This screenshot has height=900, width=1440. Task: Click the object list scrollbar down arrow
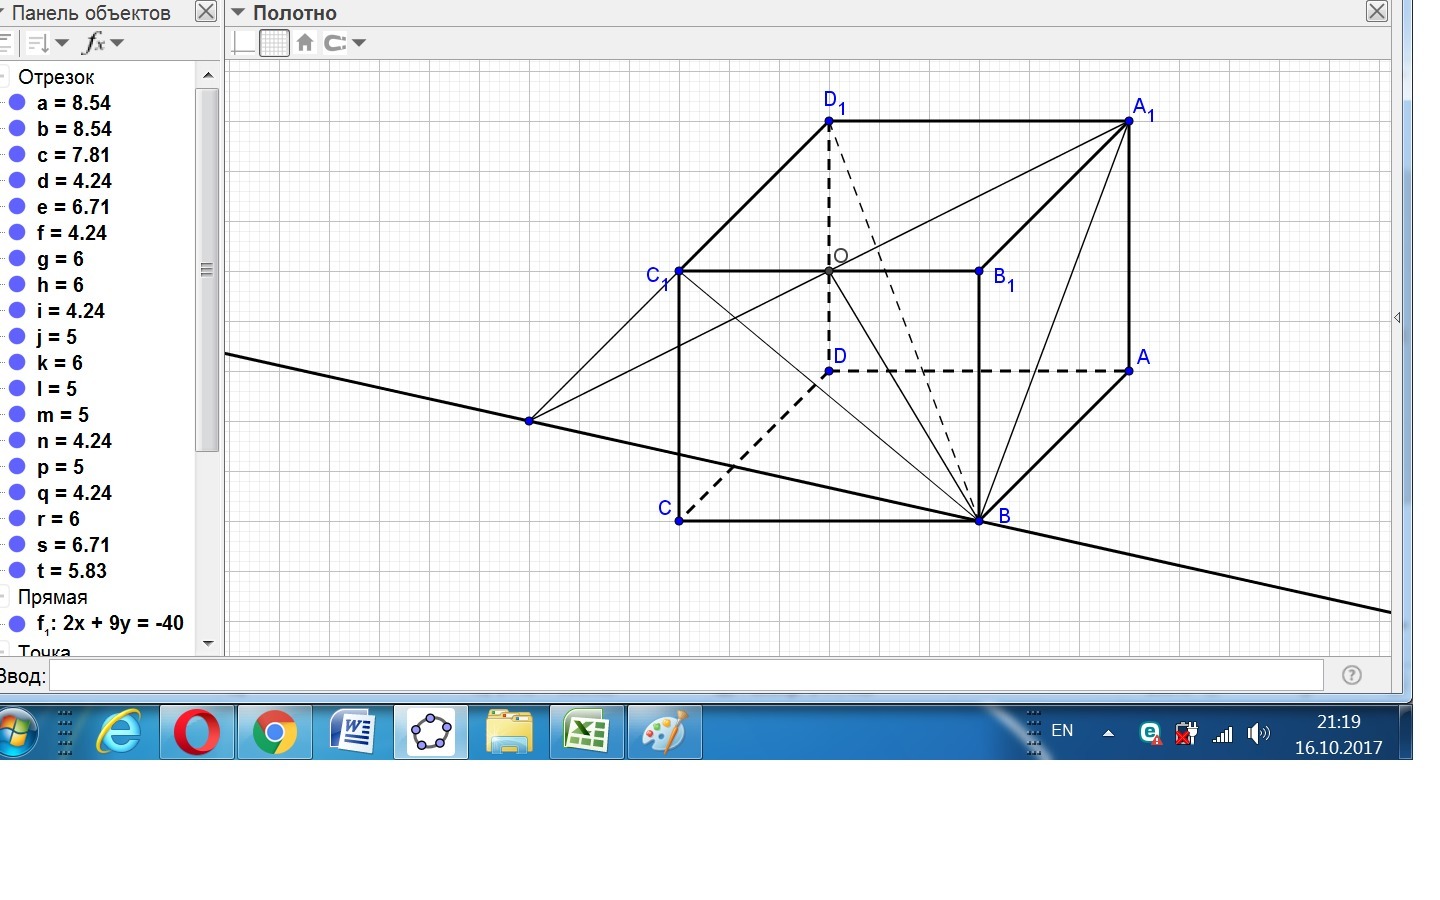208,643
